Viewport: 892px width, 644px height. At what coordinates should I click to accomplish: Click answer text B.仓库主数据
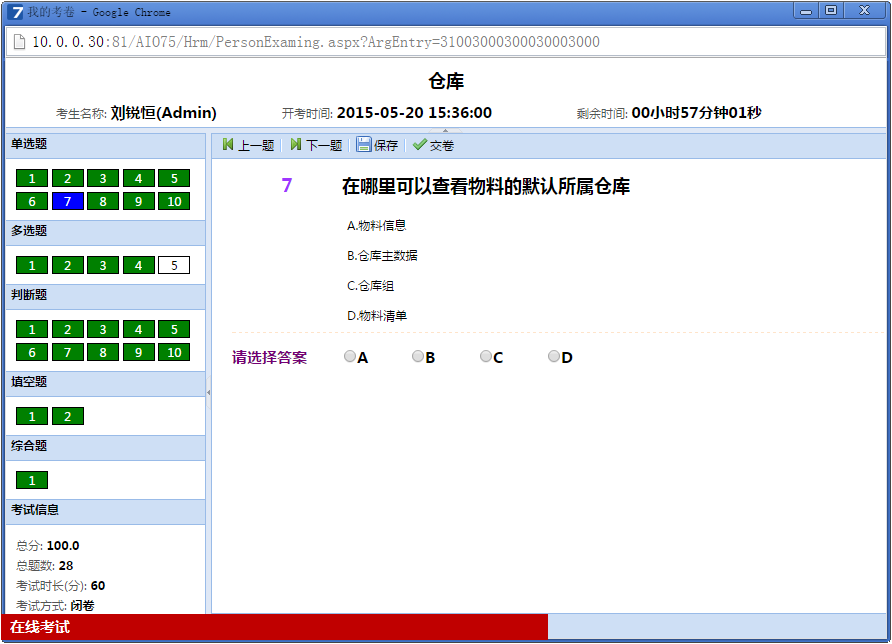click(382, 256)
